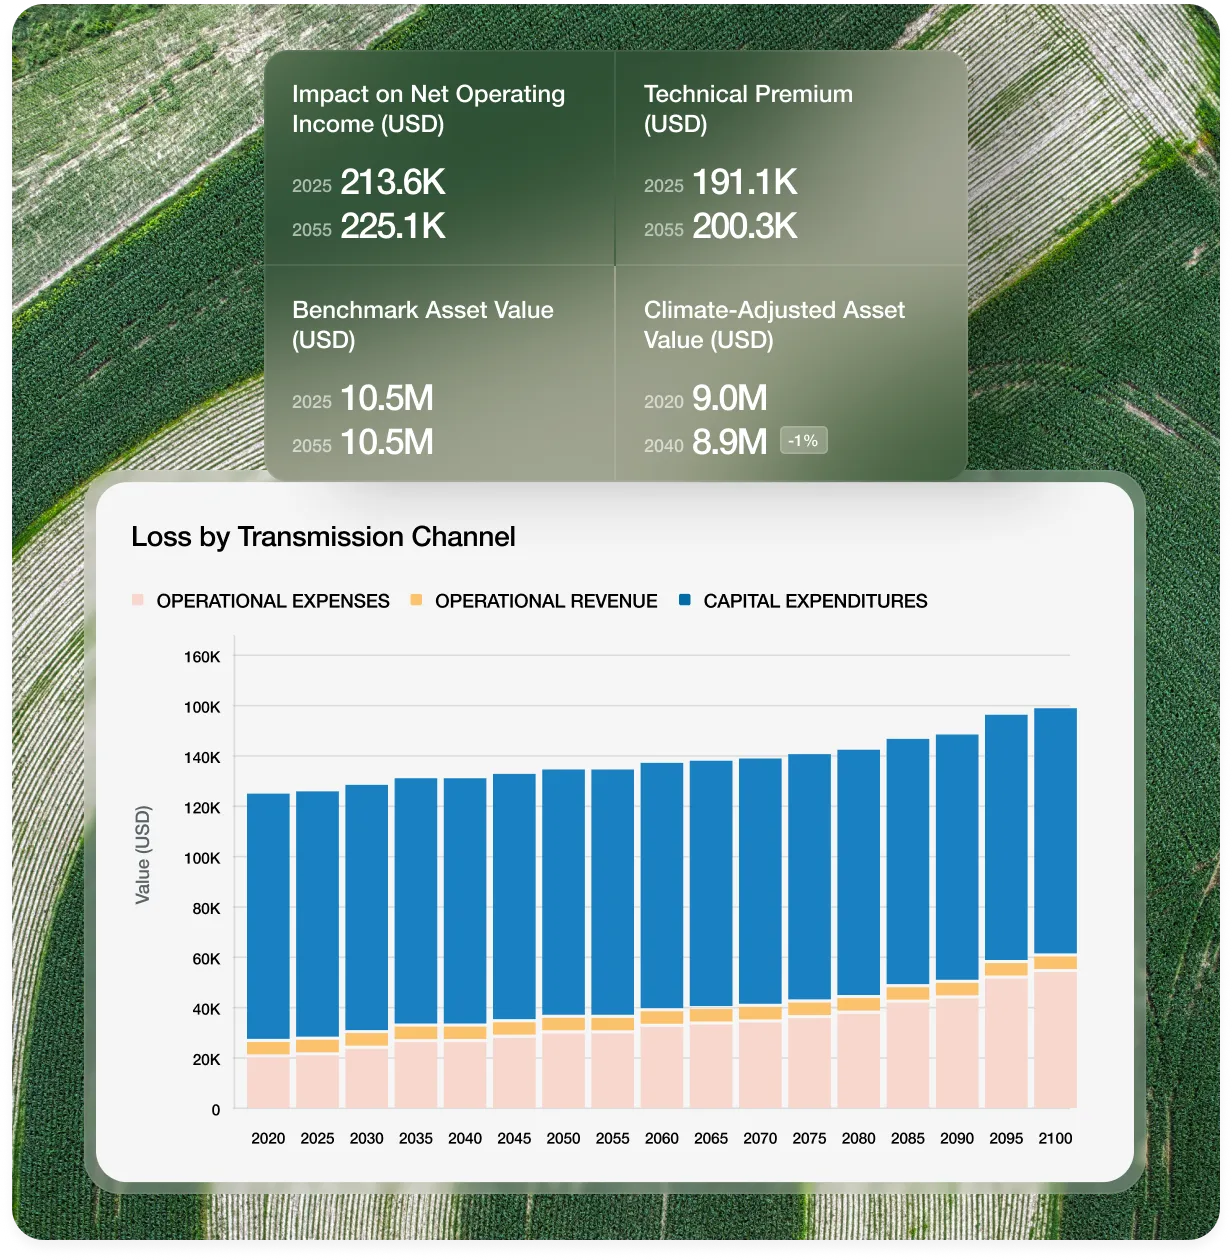Screen dimensions: 1232x1260
Task: Click the Operational Revenue legend swatch
Action: pos(416,600)
